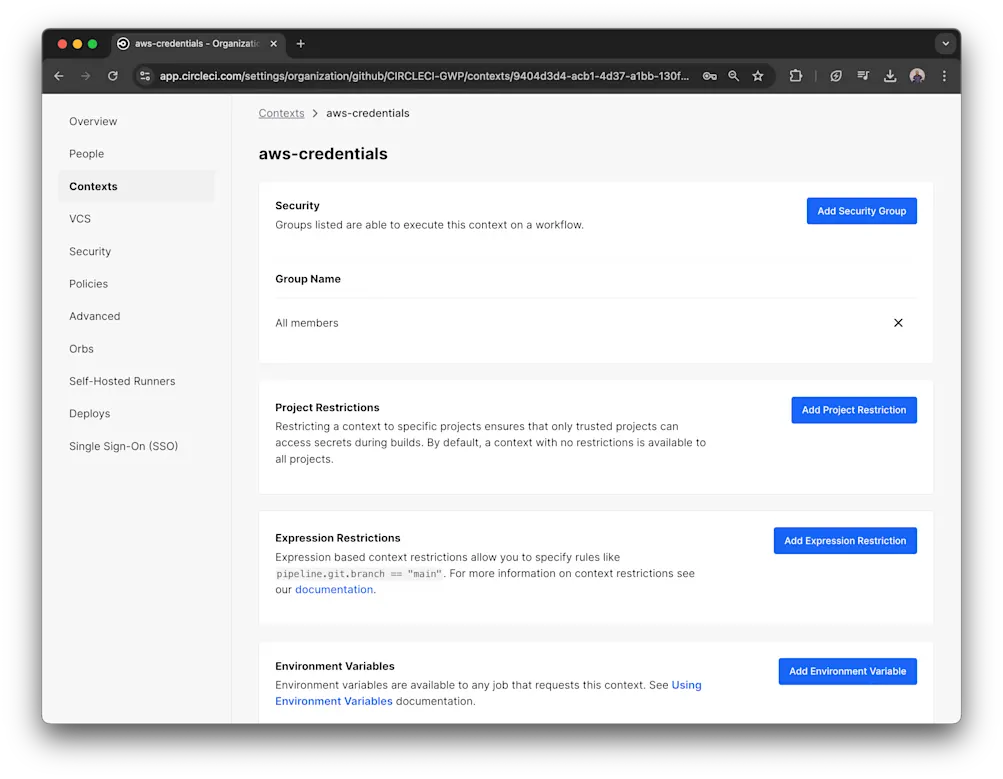
Task: Open the browser extensions puzzle icon
Action: tap(794, 75)
